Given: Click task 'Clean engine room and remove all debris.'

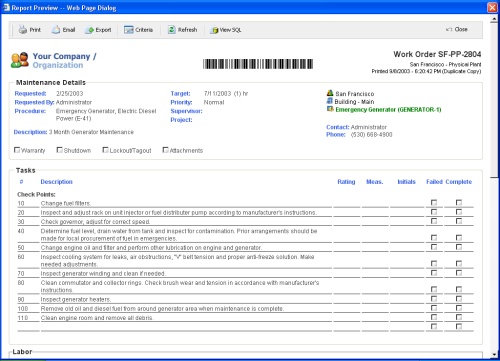Looking at the screenshot, I should 97,318.
